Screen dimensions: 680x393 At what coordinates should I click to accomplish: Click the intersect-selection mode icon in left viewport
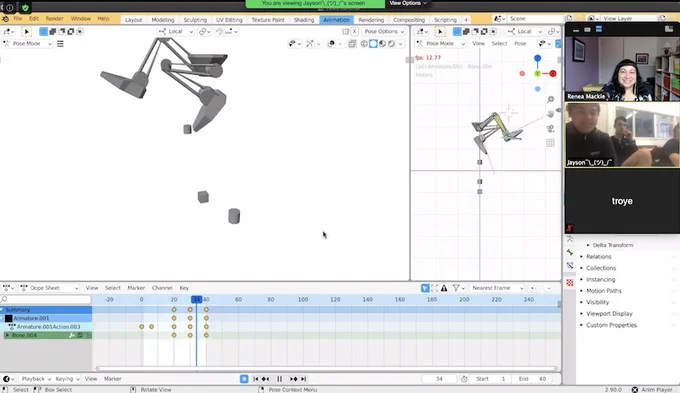(x=79, y=32)
